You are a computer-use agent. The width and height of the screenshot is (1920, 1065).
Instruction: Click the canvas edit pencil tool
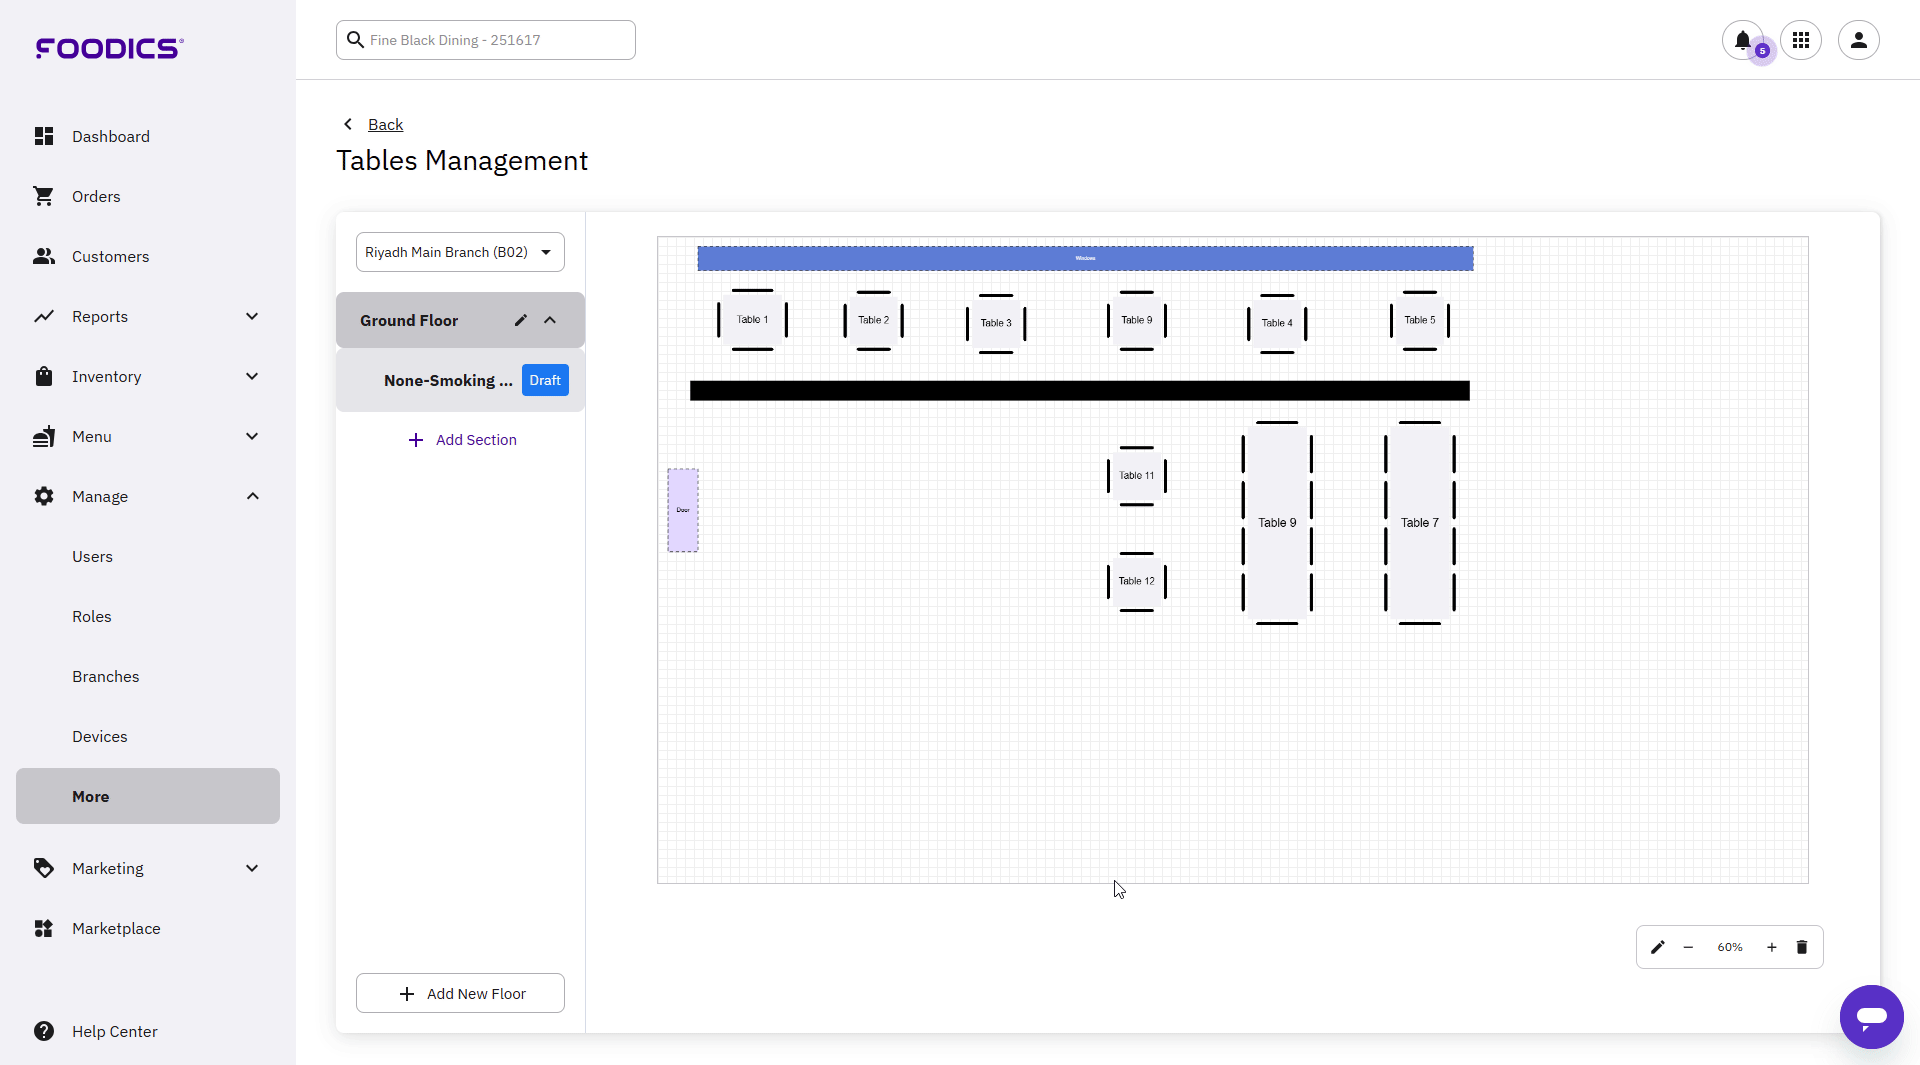pyautogui.click(x=1657, y=947)
